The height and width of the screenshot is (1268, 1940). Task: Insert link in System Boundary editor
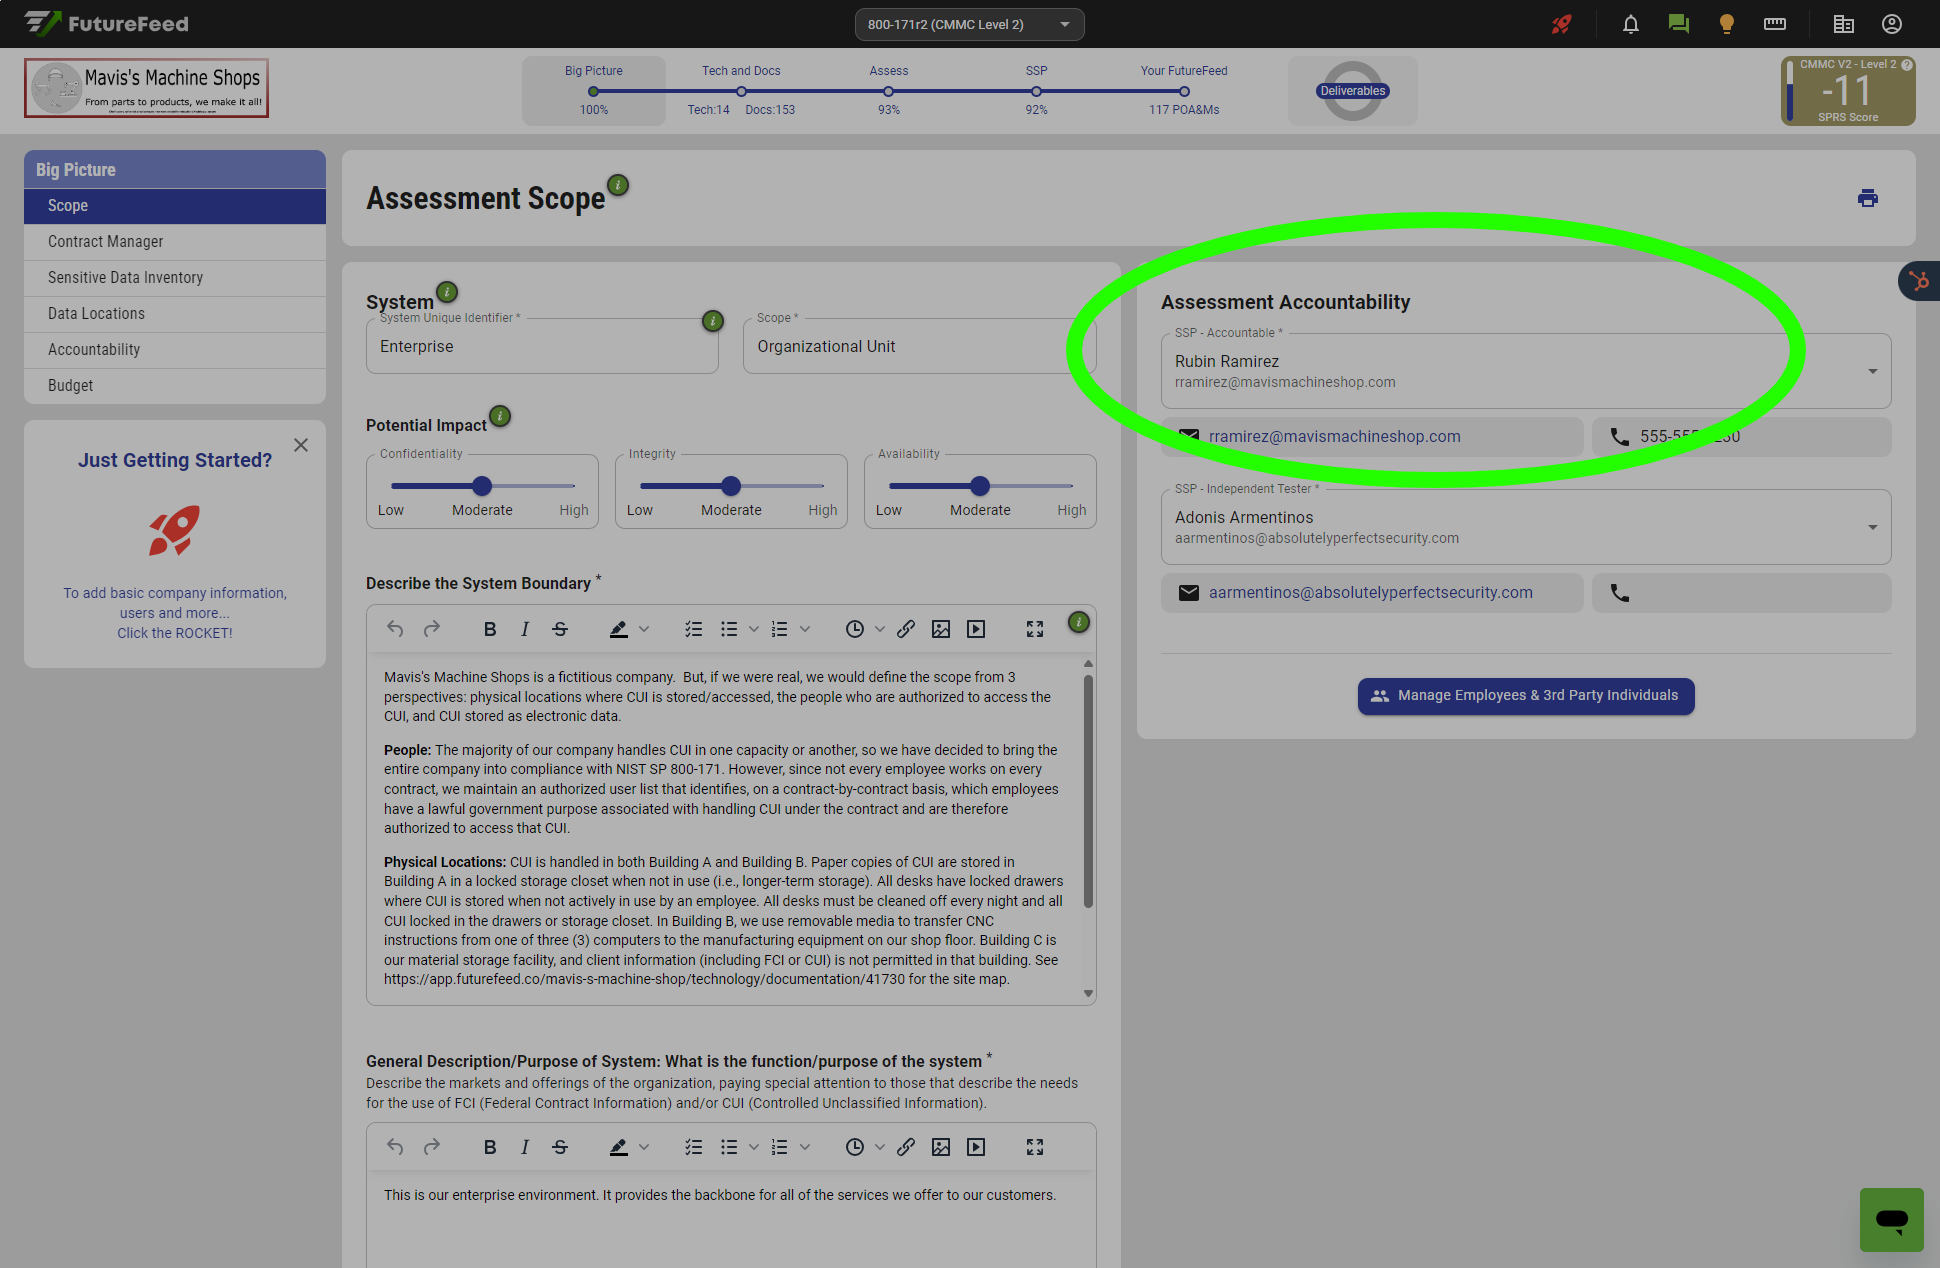(905, 629)
